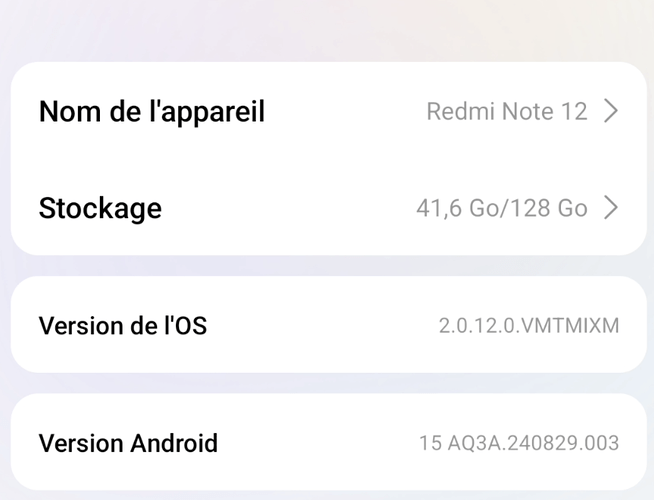Open the Stockage label entry
The height and width of the screenshot is (500, 654).
pos(100,208)
